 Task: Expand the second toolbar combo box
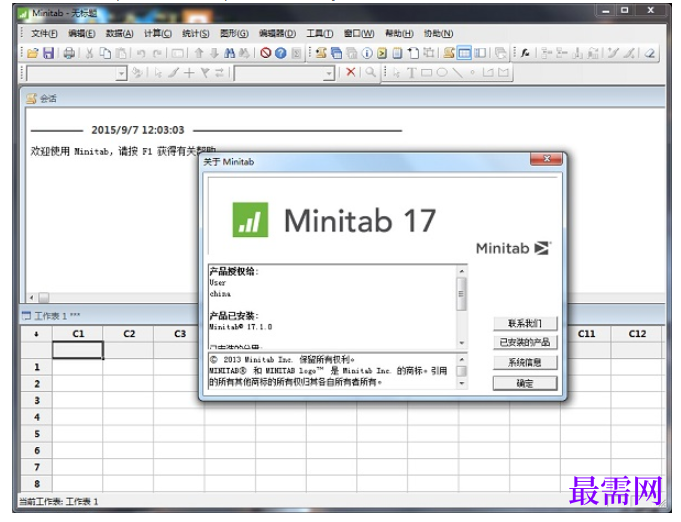[329, 73]
